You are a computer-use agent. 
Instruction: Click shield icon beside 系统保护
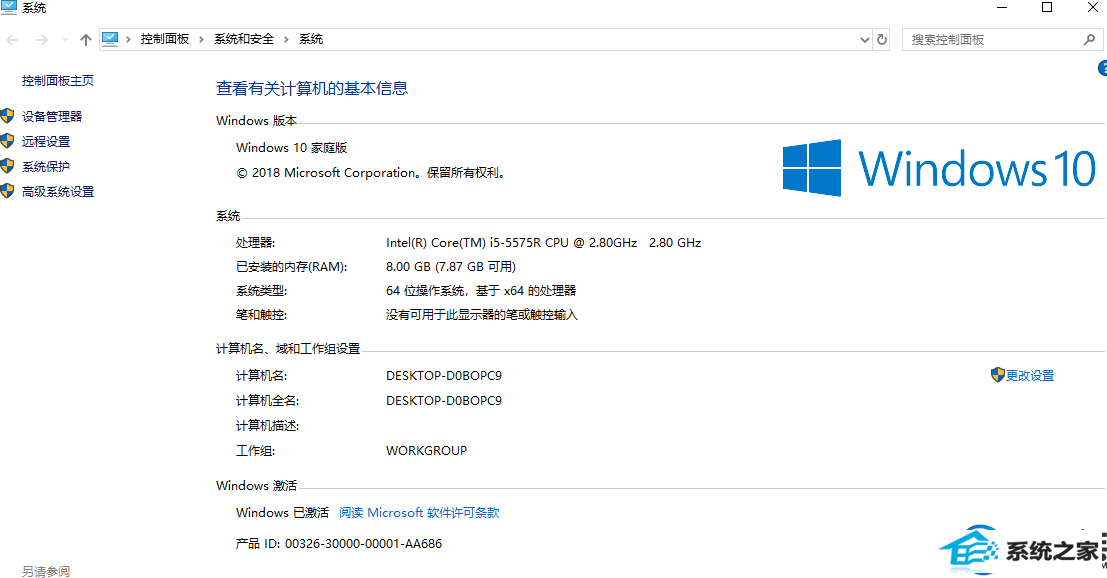click(x=8, y=166)
